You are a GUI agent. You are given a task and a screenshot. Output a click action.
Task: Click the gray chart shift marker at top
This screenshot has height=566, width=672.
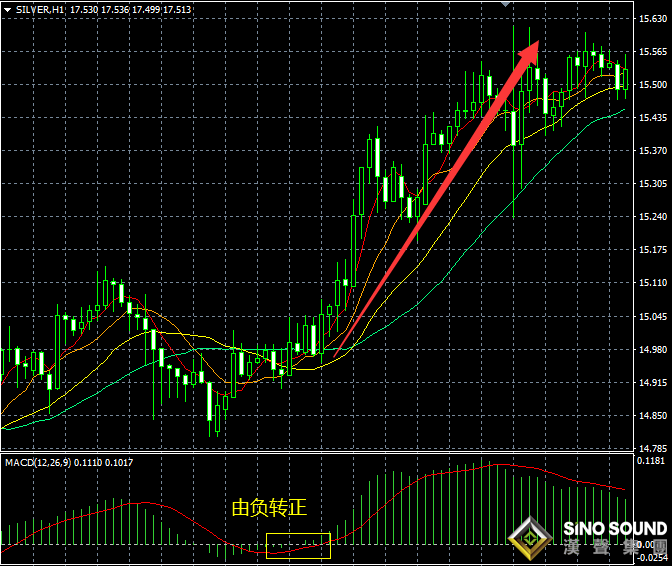(506, 5)
